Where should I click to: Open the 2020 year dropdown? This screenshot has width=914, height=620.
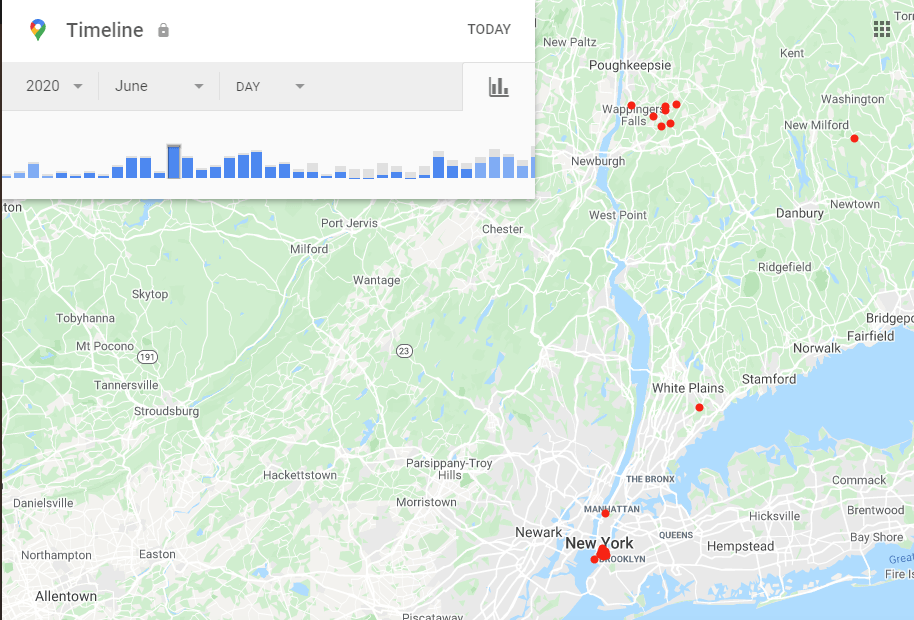(x=54, y=86)
